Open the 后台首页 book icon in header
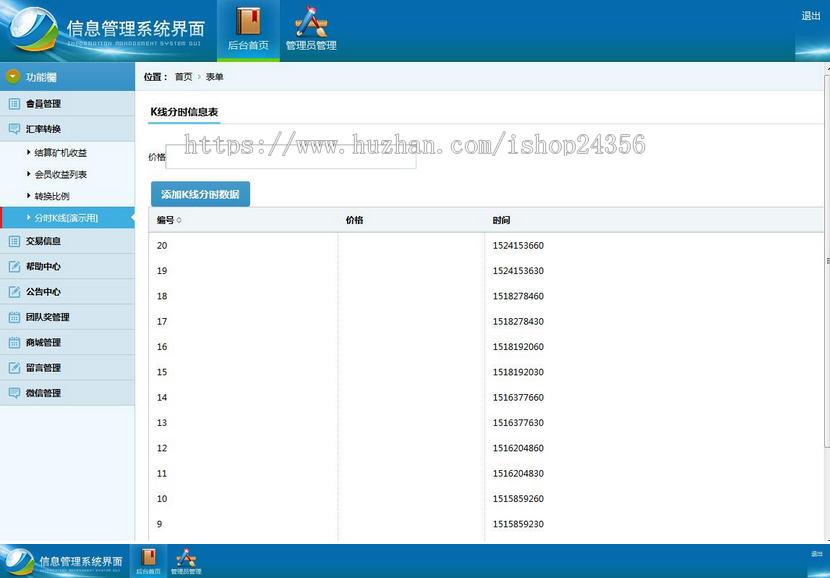Screen dimensions: 830x578 (248, 21)
